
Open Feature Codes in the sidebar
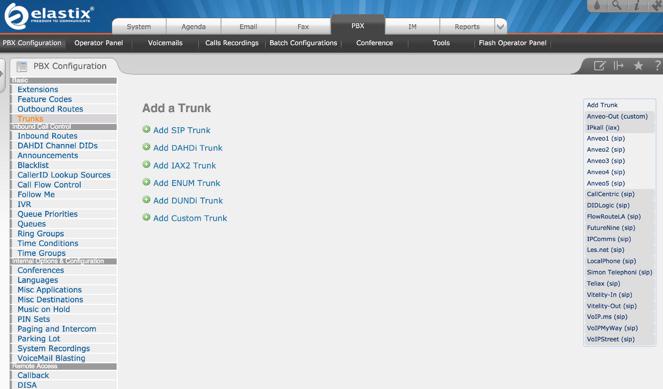pos(44,99)
